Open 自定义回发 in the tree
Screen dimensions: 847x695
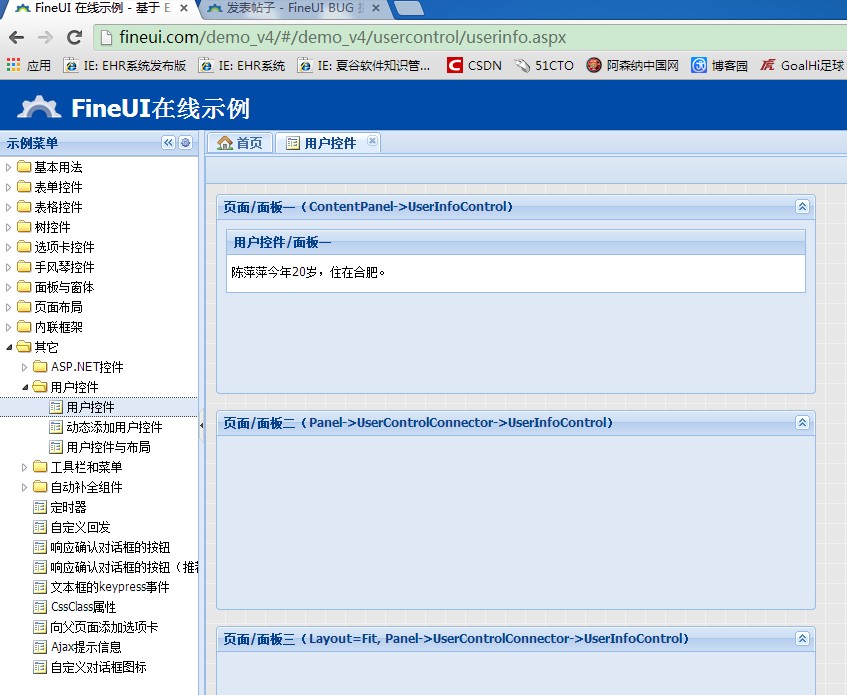[x=80, y=527]
